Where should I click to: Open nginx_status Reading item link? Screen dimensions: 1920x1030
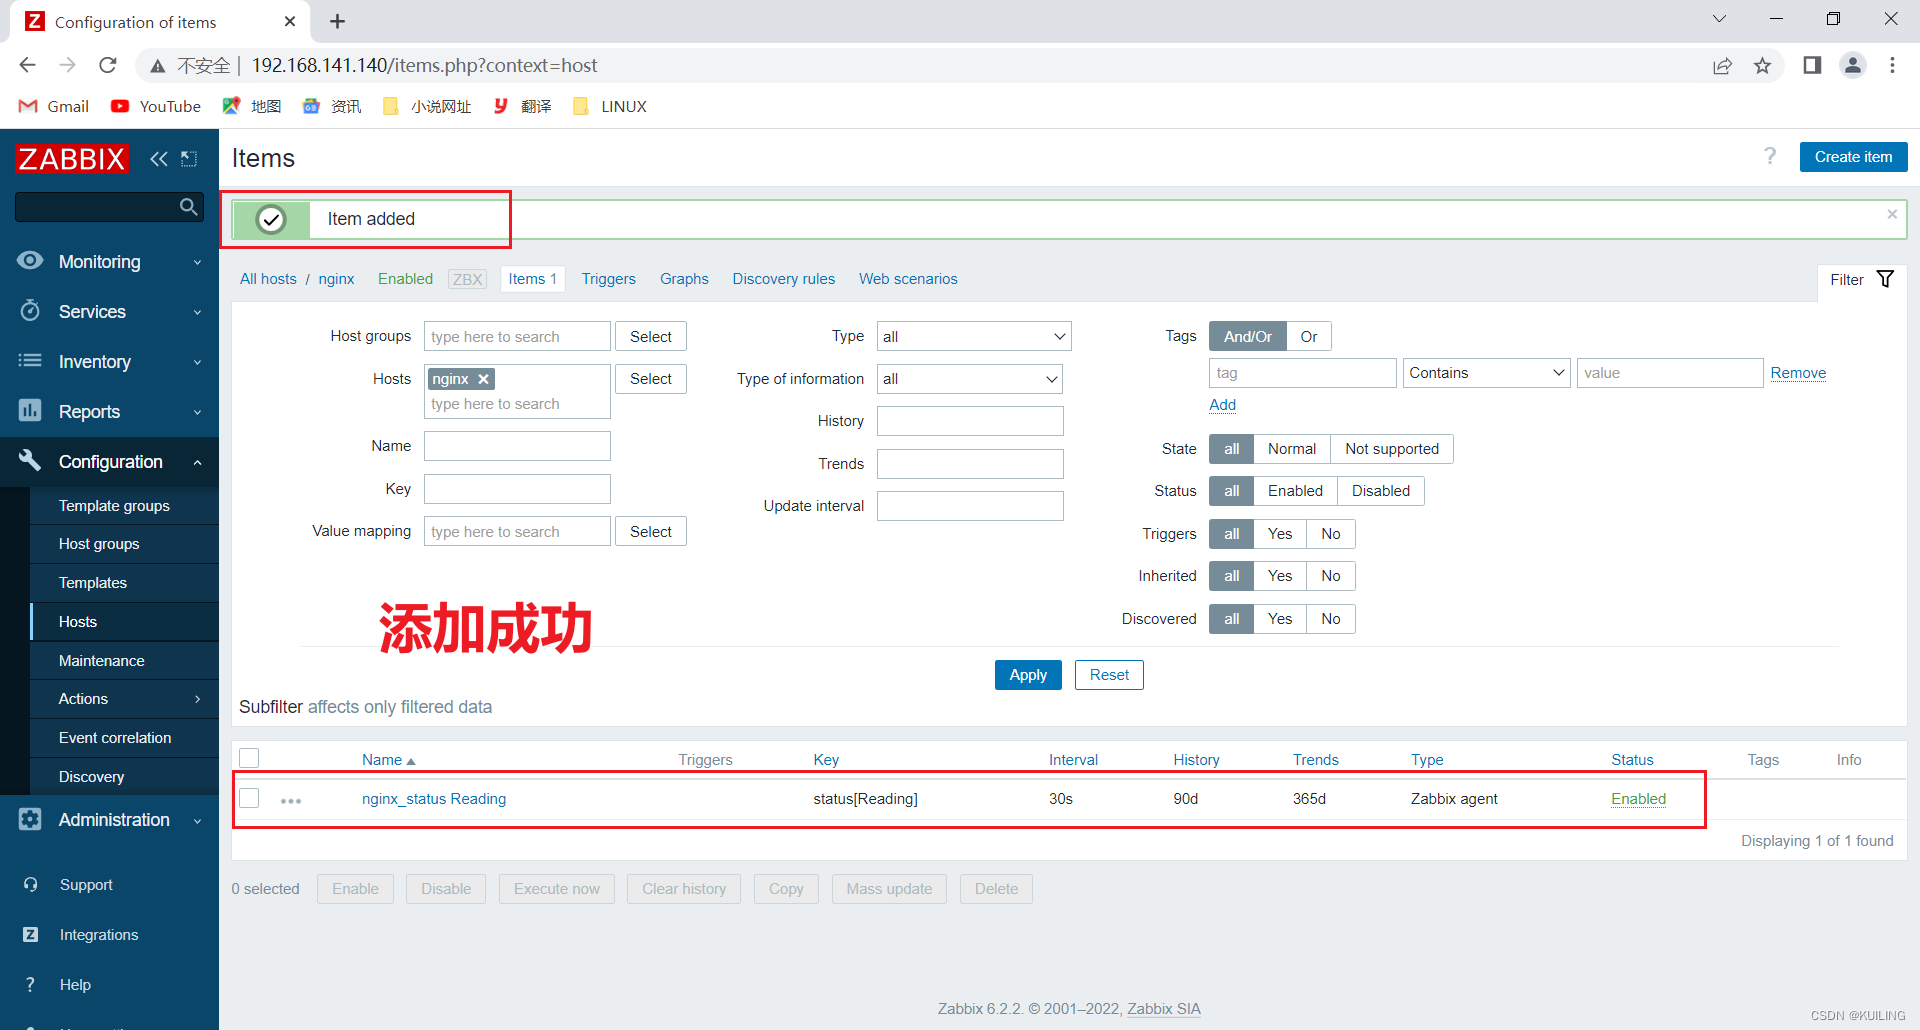point(433,799)
